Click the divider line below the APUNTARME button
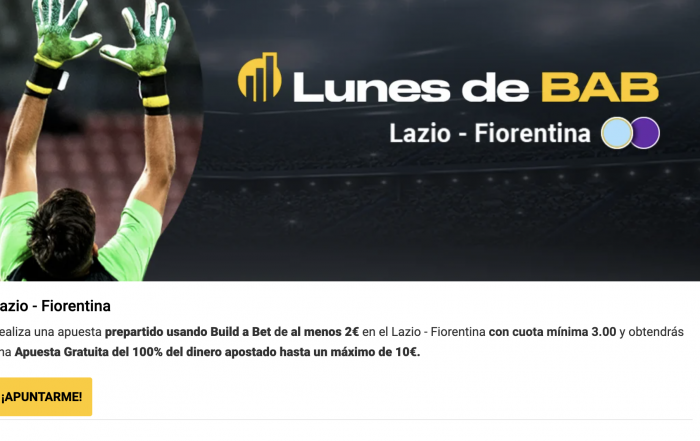Image resolution: width=700 pixels, height=441 pixels. 346,420
